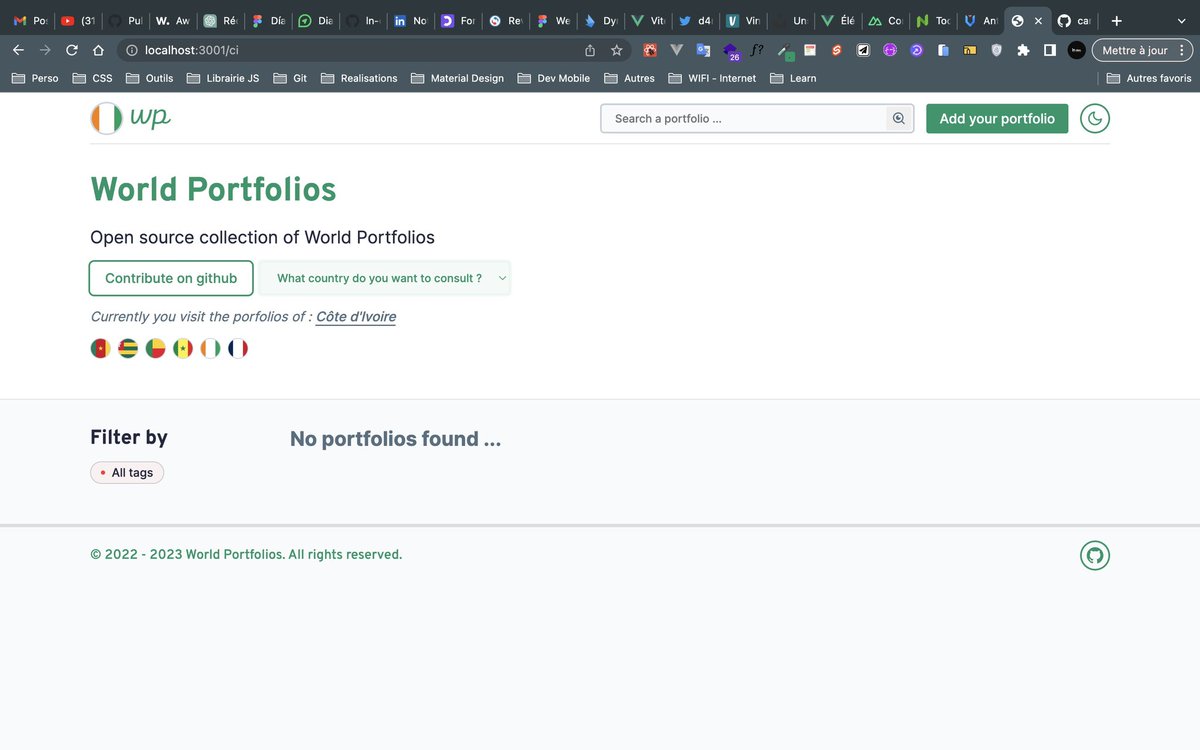Open the Outils bookmarks folder
The height and width of the screenshot is (750, 1200).
coord(149,78)
